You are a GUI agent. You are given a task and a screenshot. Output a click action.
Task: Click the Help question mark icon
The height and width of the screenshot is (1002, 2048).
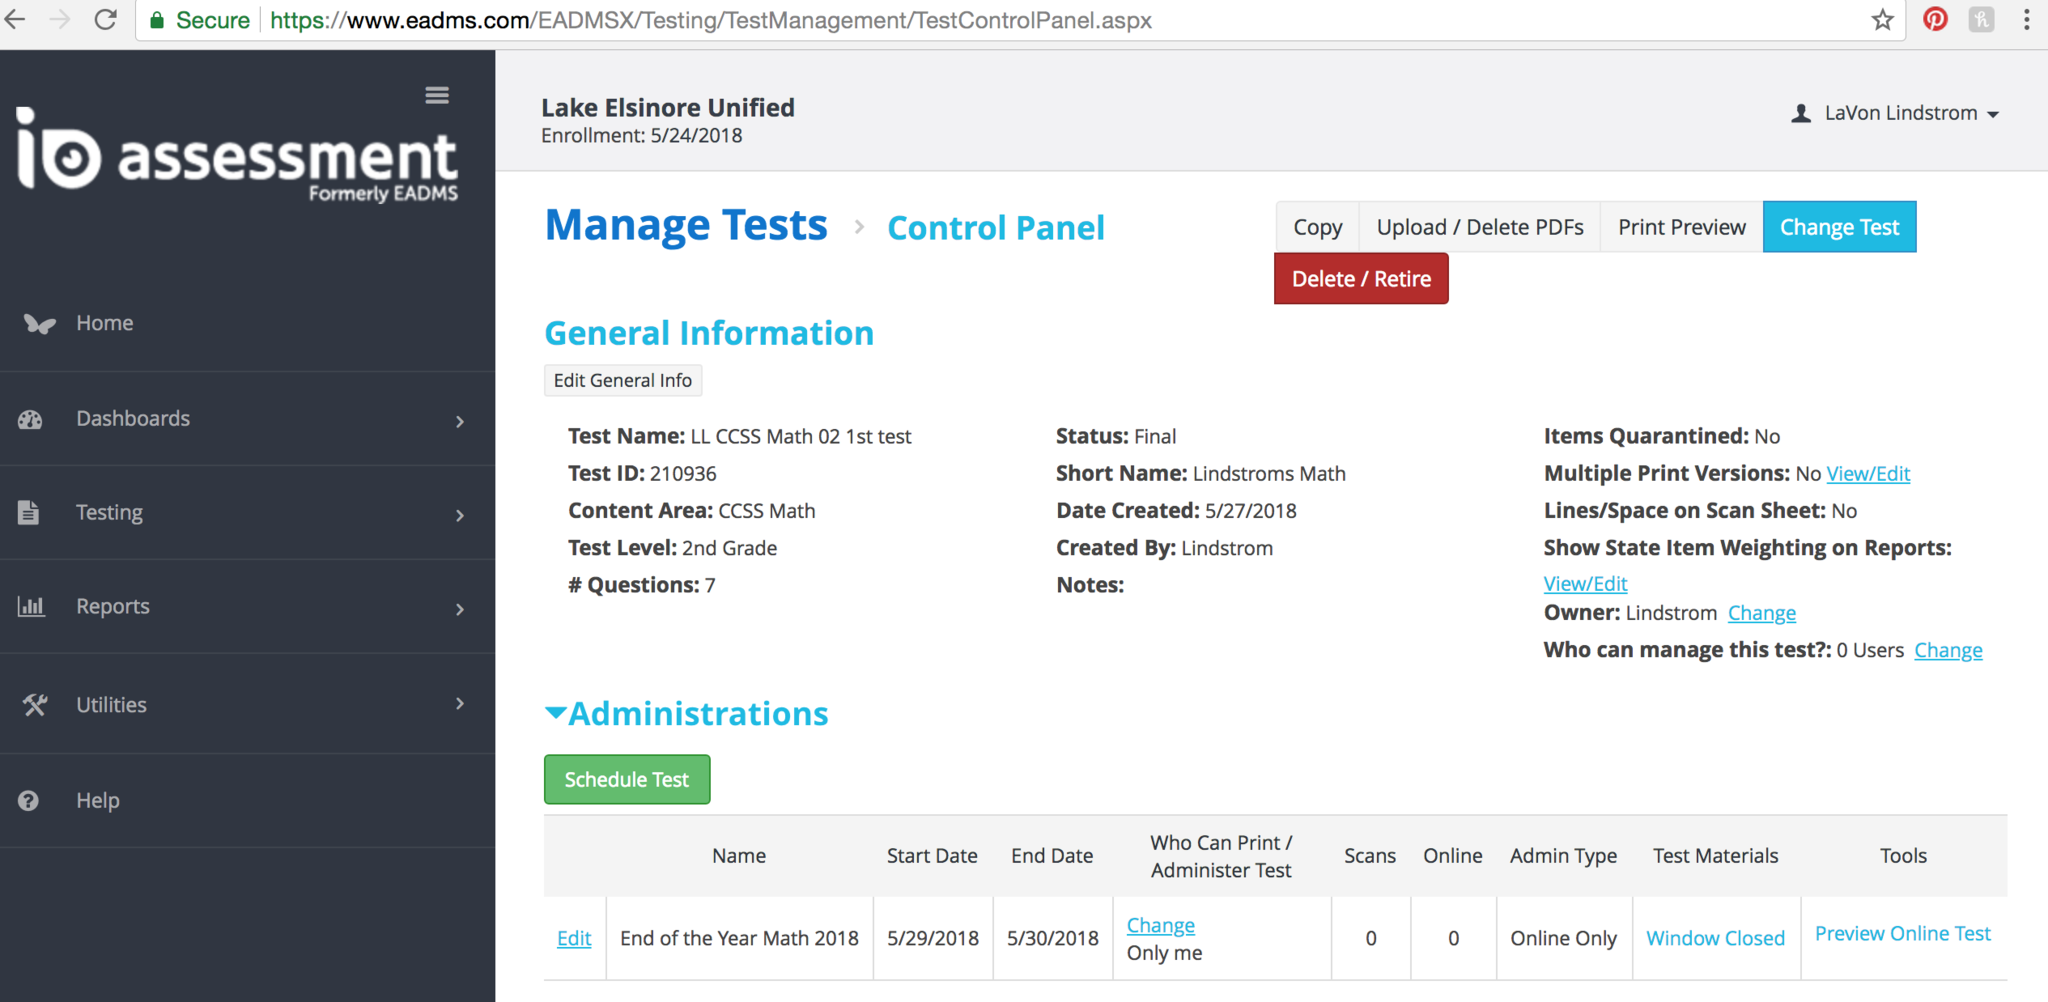click(x=29, y=800)
